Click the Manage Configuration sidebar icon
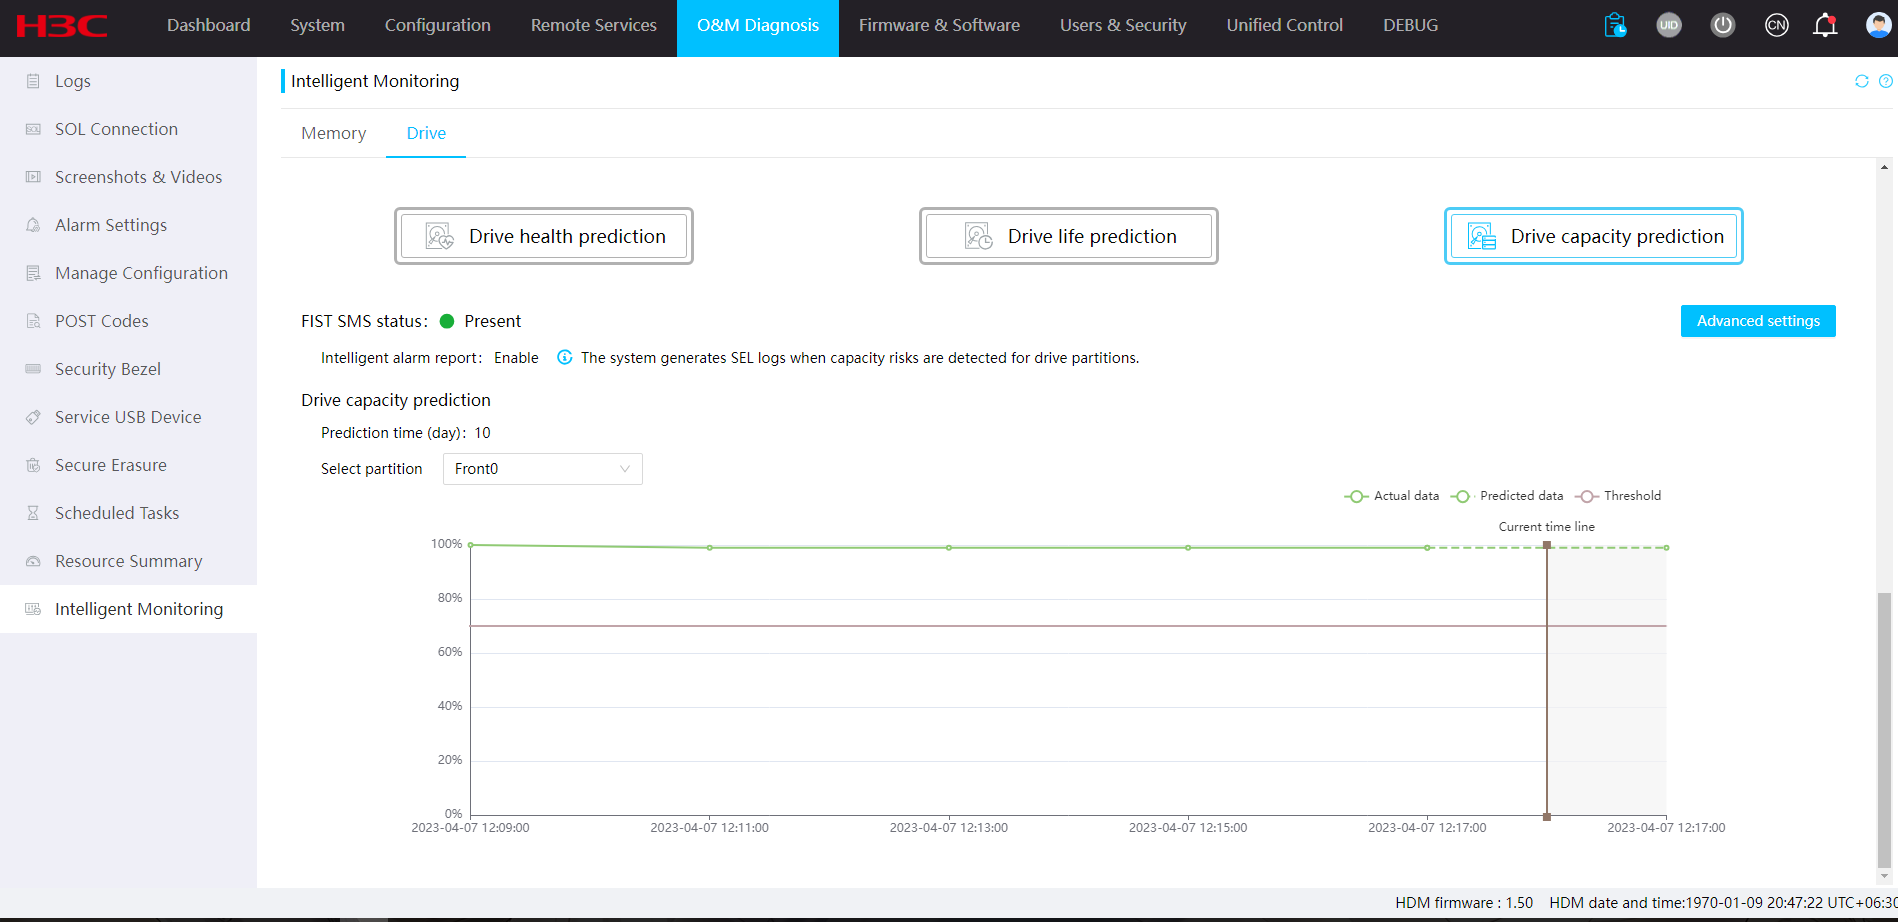This screenshot has height=922, width=1898. 33,273
